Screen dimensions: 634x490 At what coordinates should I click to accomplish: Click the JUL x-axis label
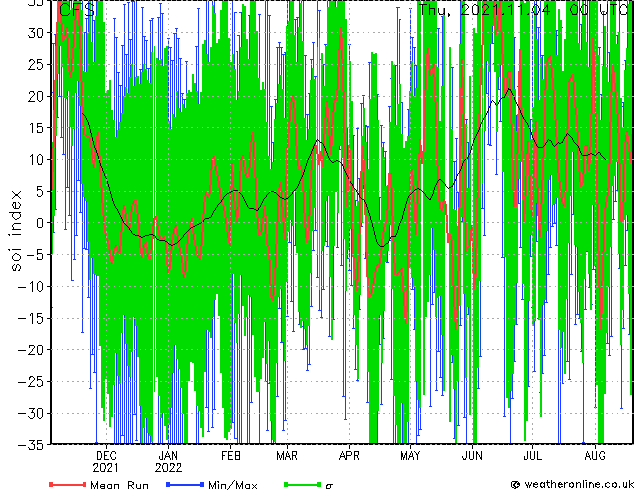(x=533, y=456)
